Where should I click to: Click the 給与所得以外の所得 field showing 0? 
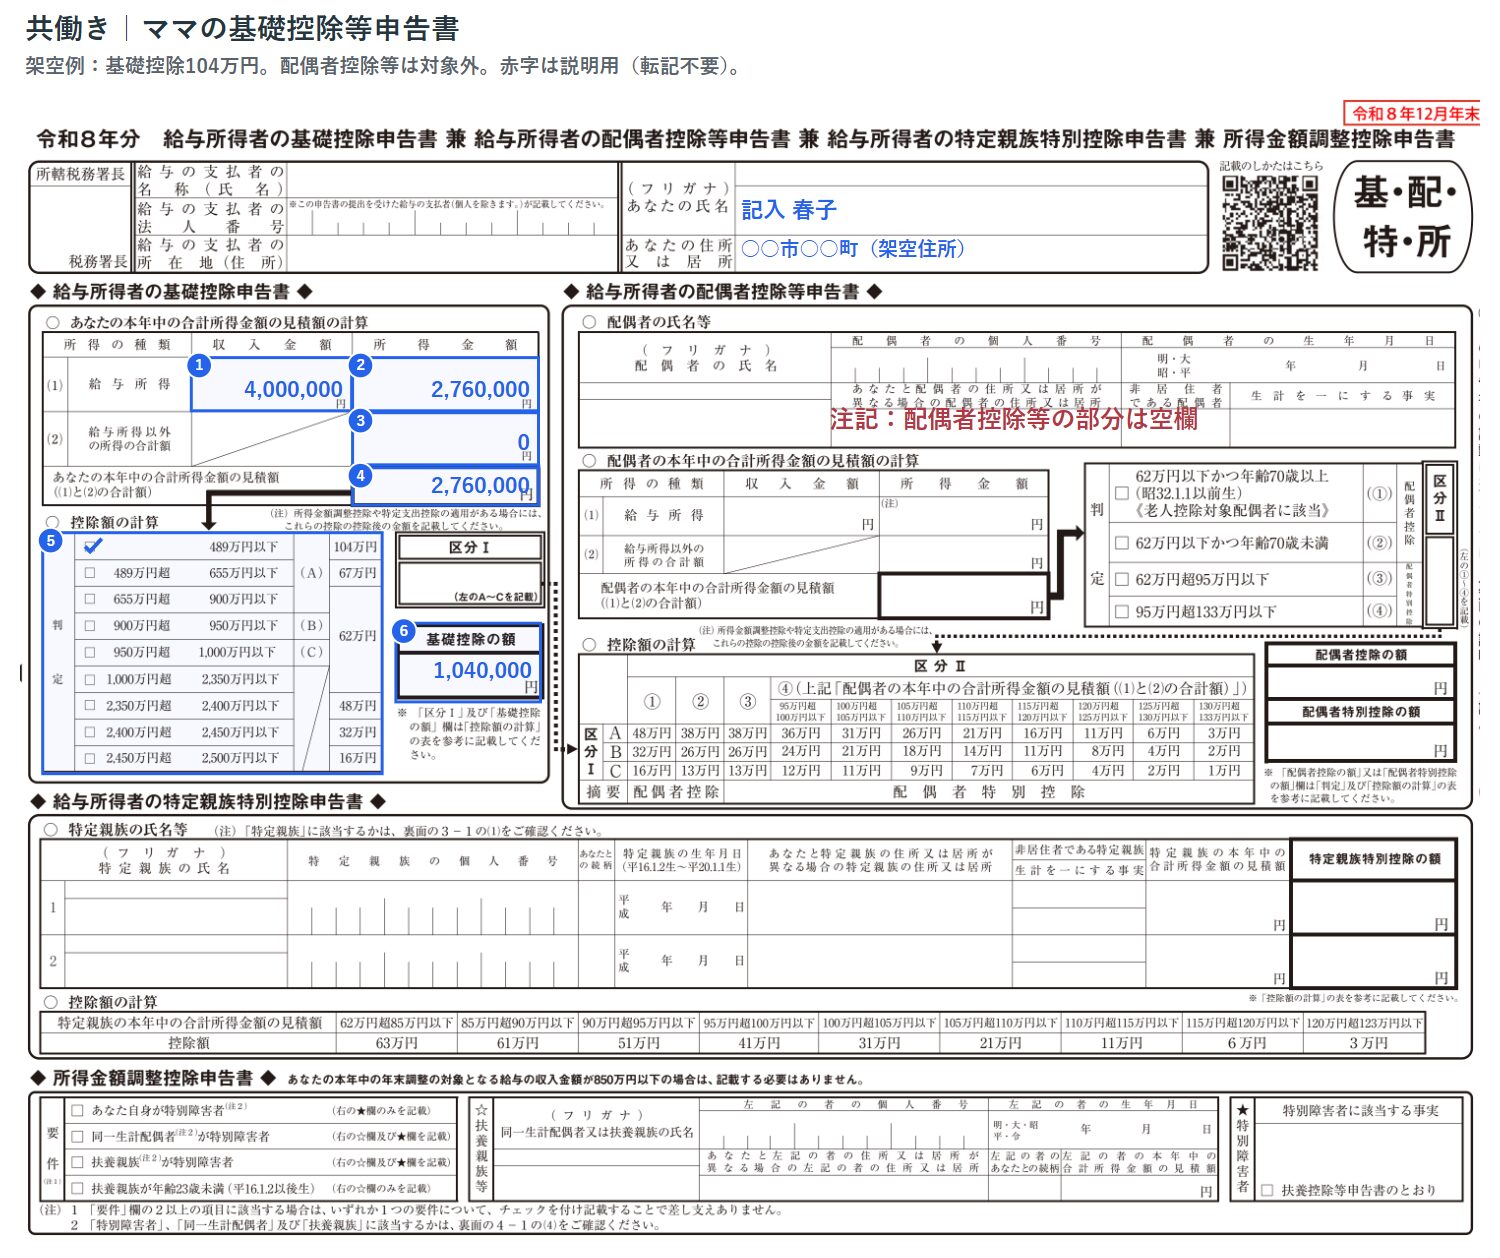coord(445,438)
